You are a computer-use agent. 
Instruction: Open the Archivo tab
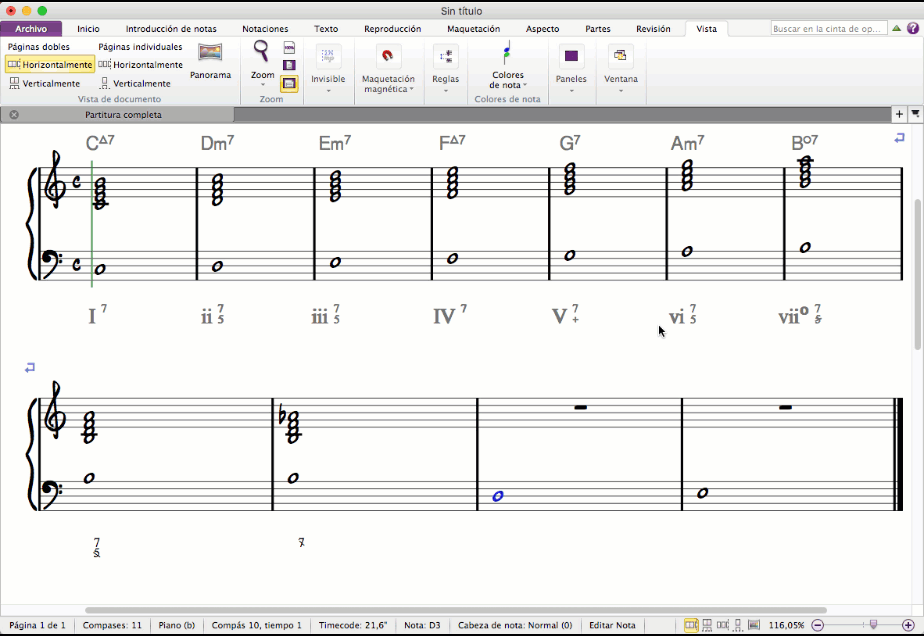click(31, 28)
